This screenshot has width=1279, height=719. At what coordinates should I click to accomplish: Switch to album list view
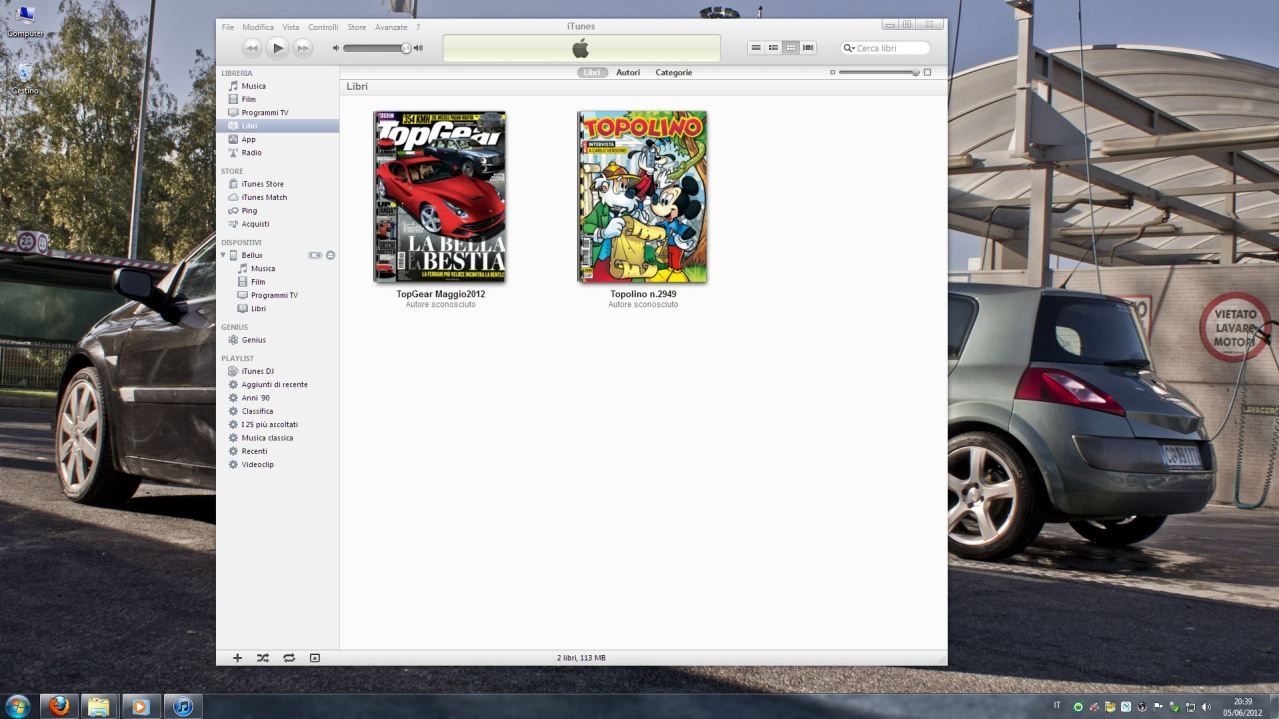pyautogui.click(x=773, y=48)
